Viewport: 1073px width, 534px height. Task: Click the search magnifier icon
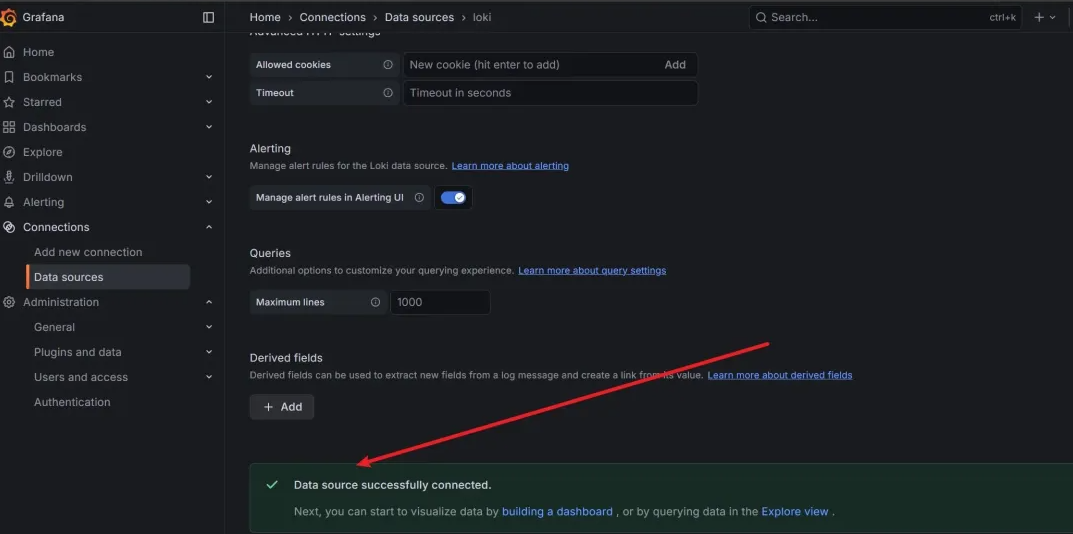761,18
